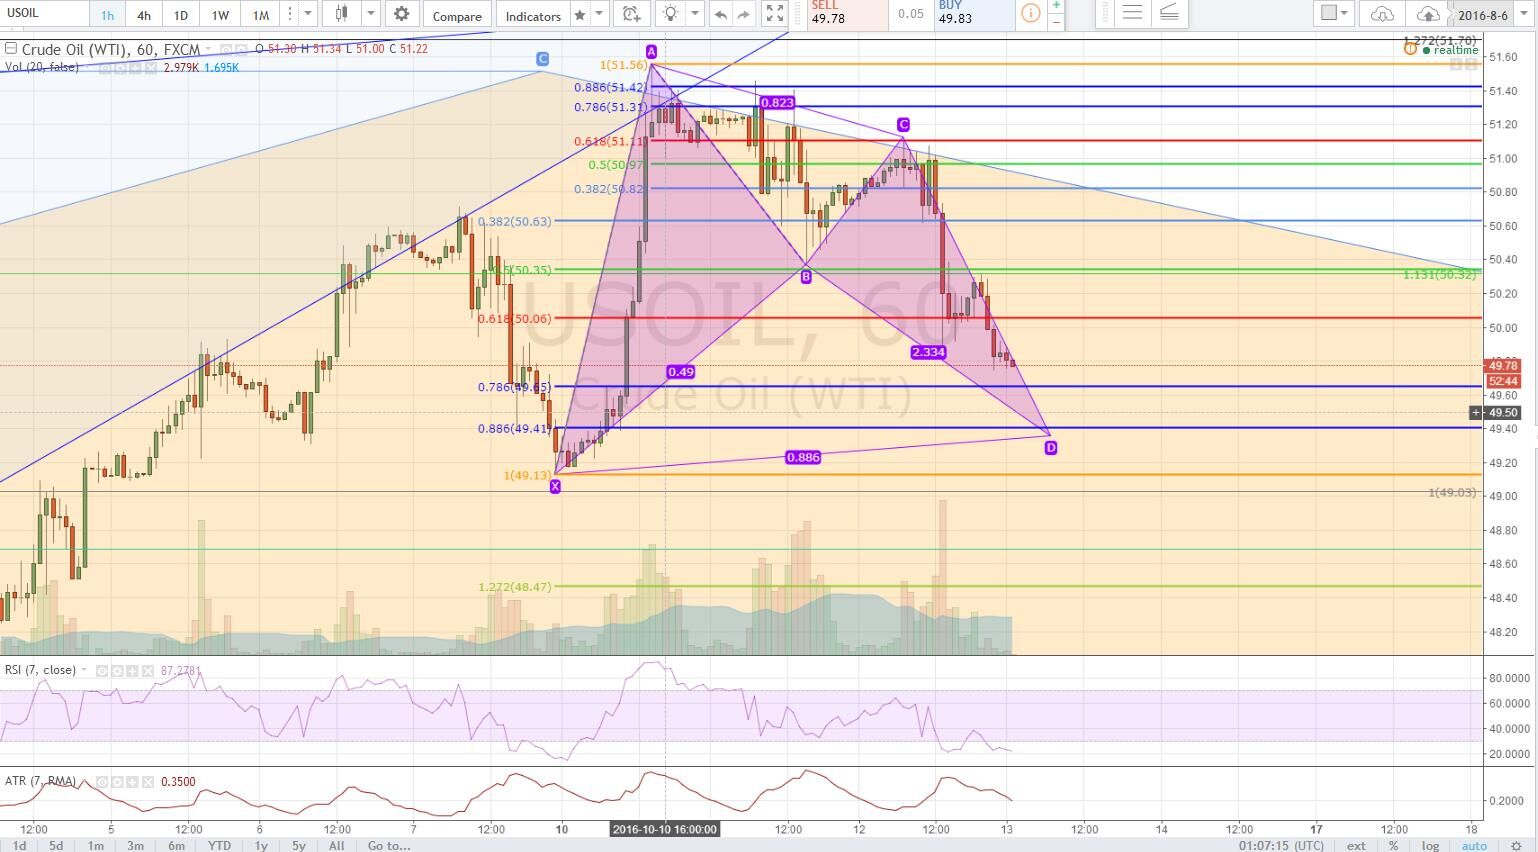Toggle fullscreen mode icon
The width and height of the screenshot is (1538, 852).
coord(774,15)
